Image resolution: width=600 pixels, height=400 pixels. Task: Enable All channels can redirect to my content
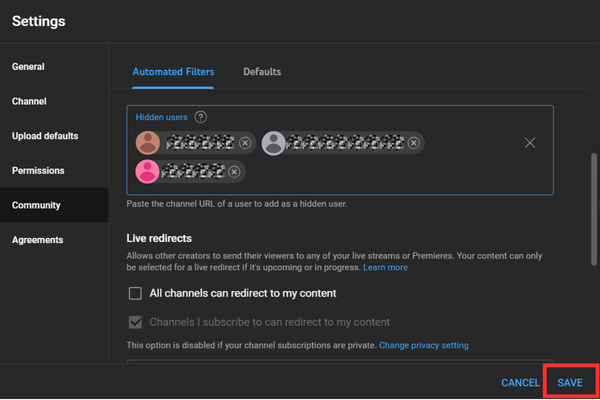(x=135, y=294)
